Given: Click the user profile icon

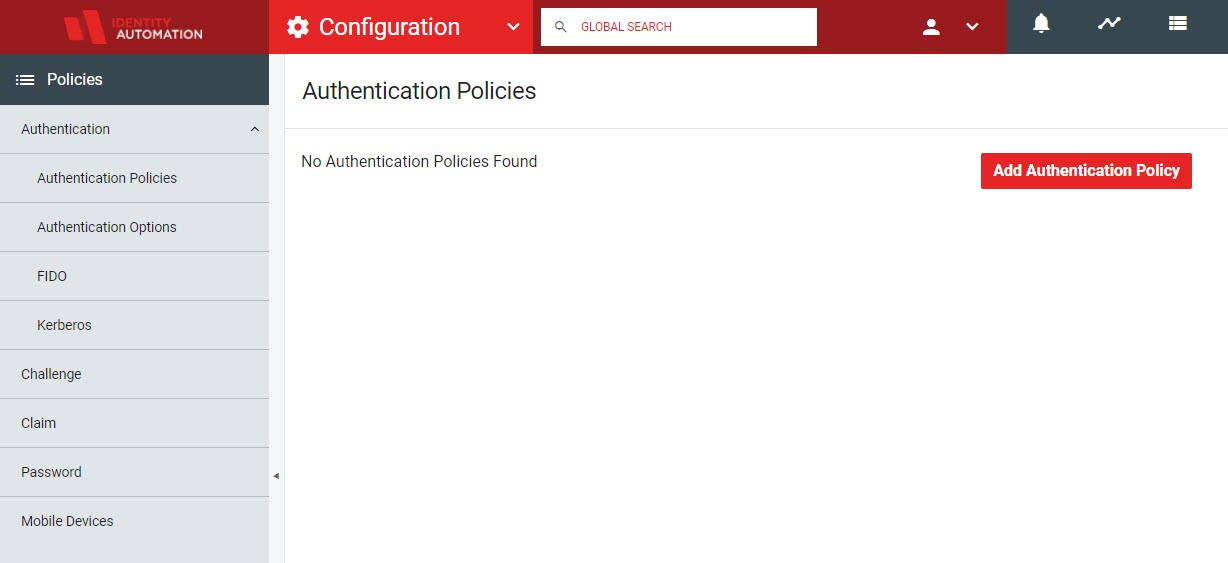Looking at the screenshot, I should coord(931,27).
